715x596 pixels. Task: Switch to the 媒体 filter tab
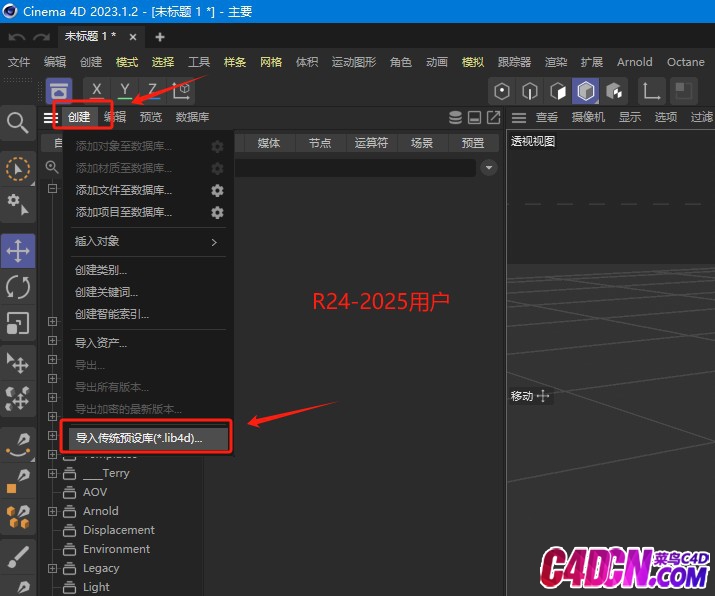pyautogui.click(x=269, y=143)
